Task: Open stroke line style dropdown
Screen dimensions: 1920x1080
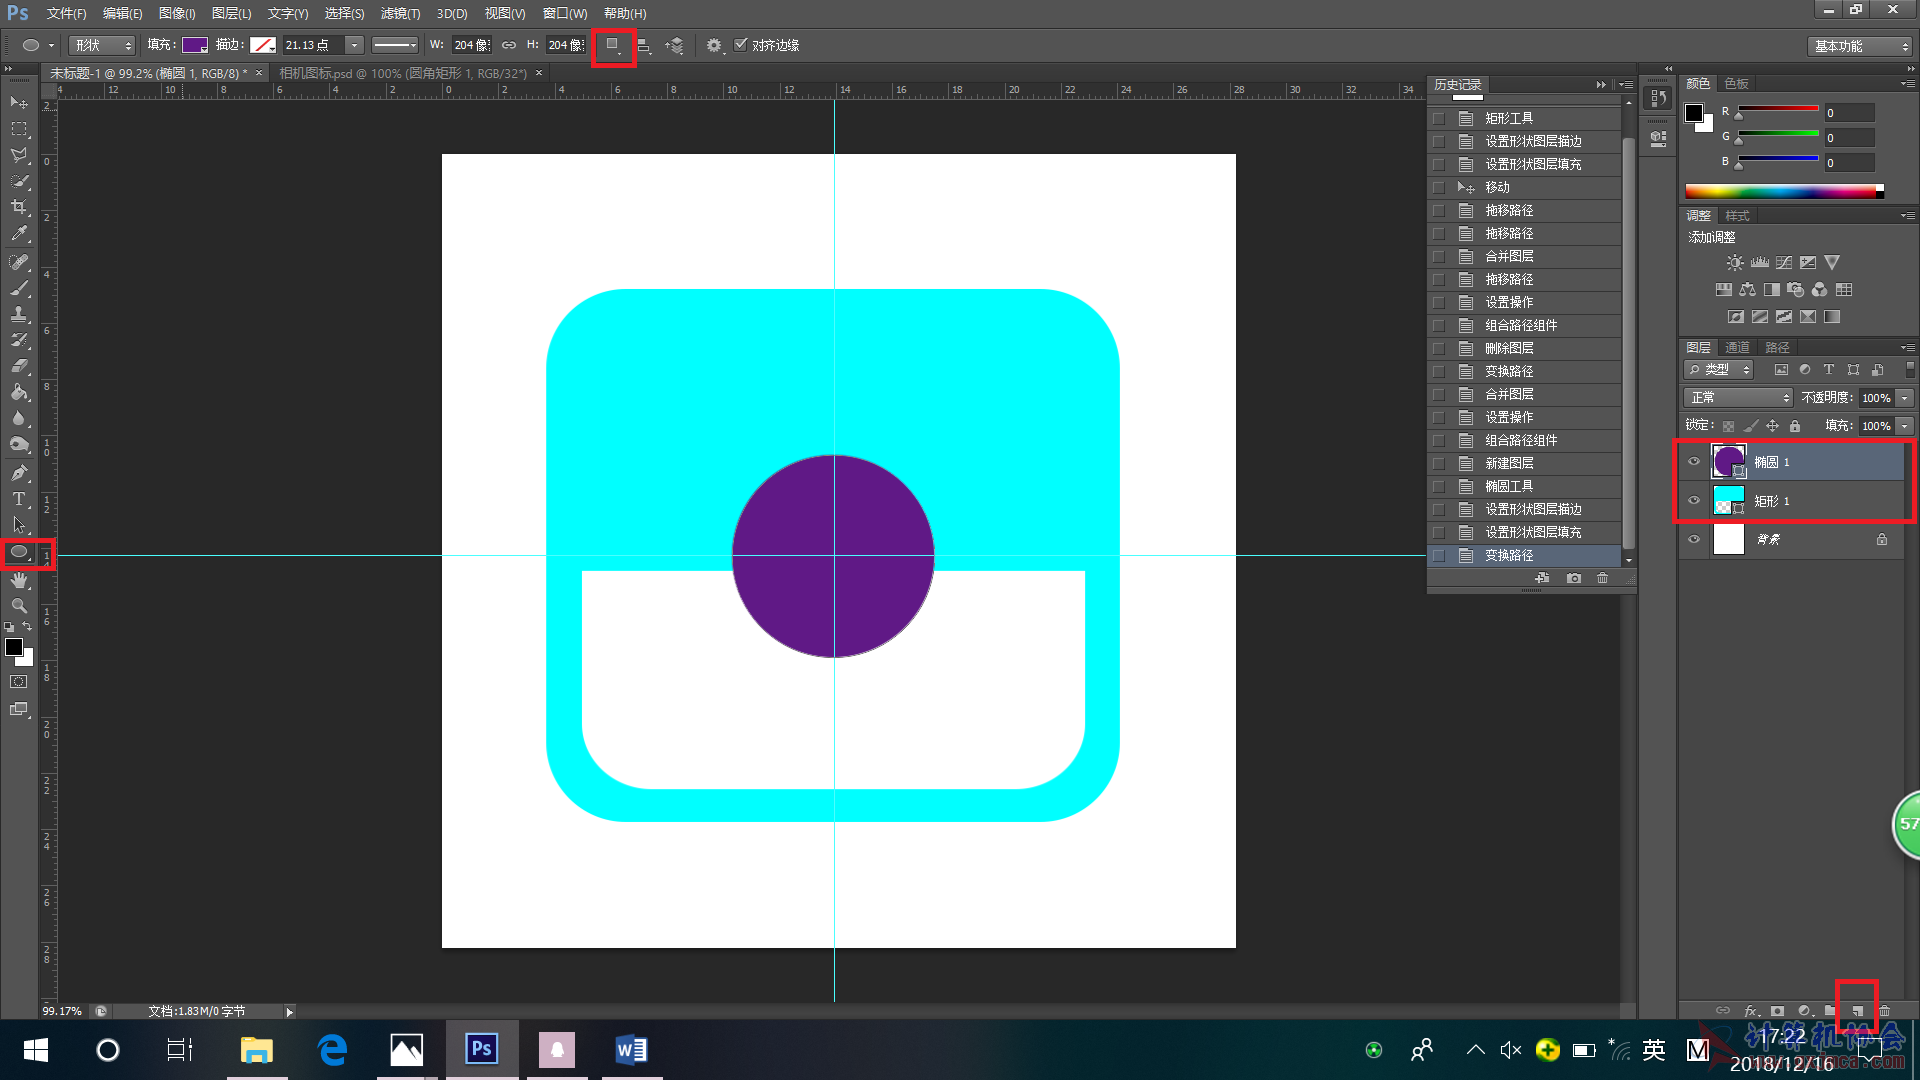Action: pos(395,45)
